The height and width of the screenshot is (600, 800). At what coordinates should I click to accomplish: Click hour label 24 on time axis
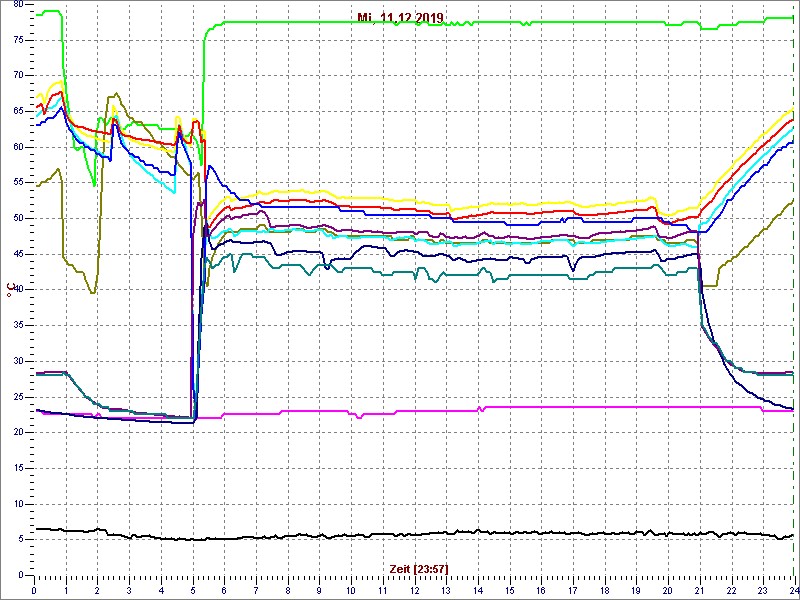793,589
